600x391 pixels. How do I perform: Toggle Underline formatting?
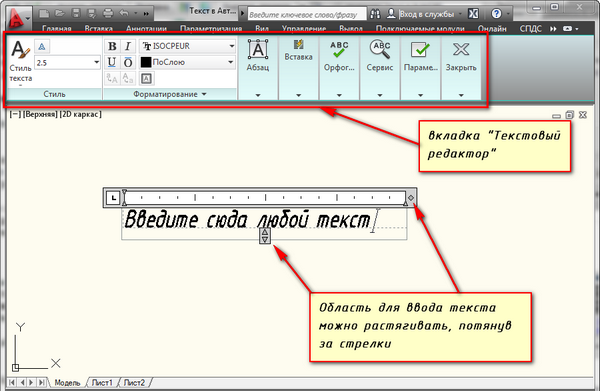(112, 62)
